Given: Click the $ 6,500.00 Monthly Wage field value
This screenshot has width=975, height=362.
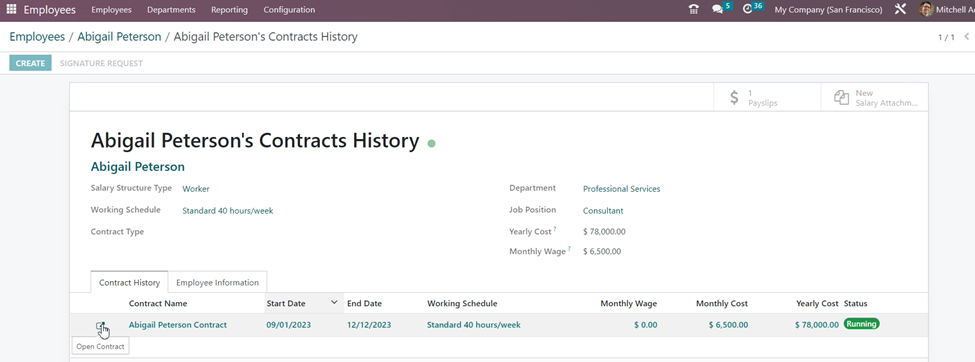Looking at the screenshot, I should point(602,252).
